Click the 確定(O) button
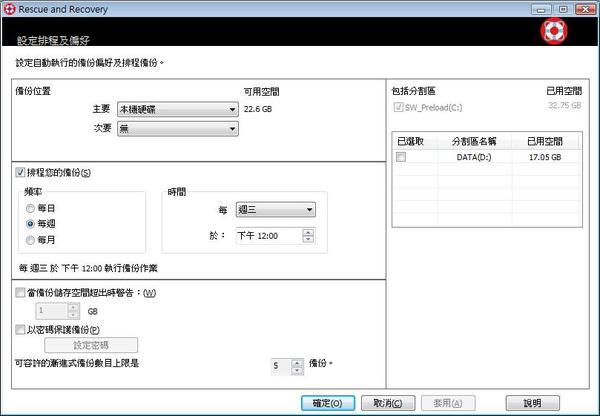The height and width of the screenshot is (416, 600). [328, 403]
